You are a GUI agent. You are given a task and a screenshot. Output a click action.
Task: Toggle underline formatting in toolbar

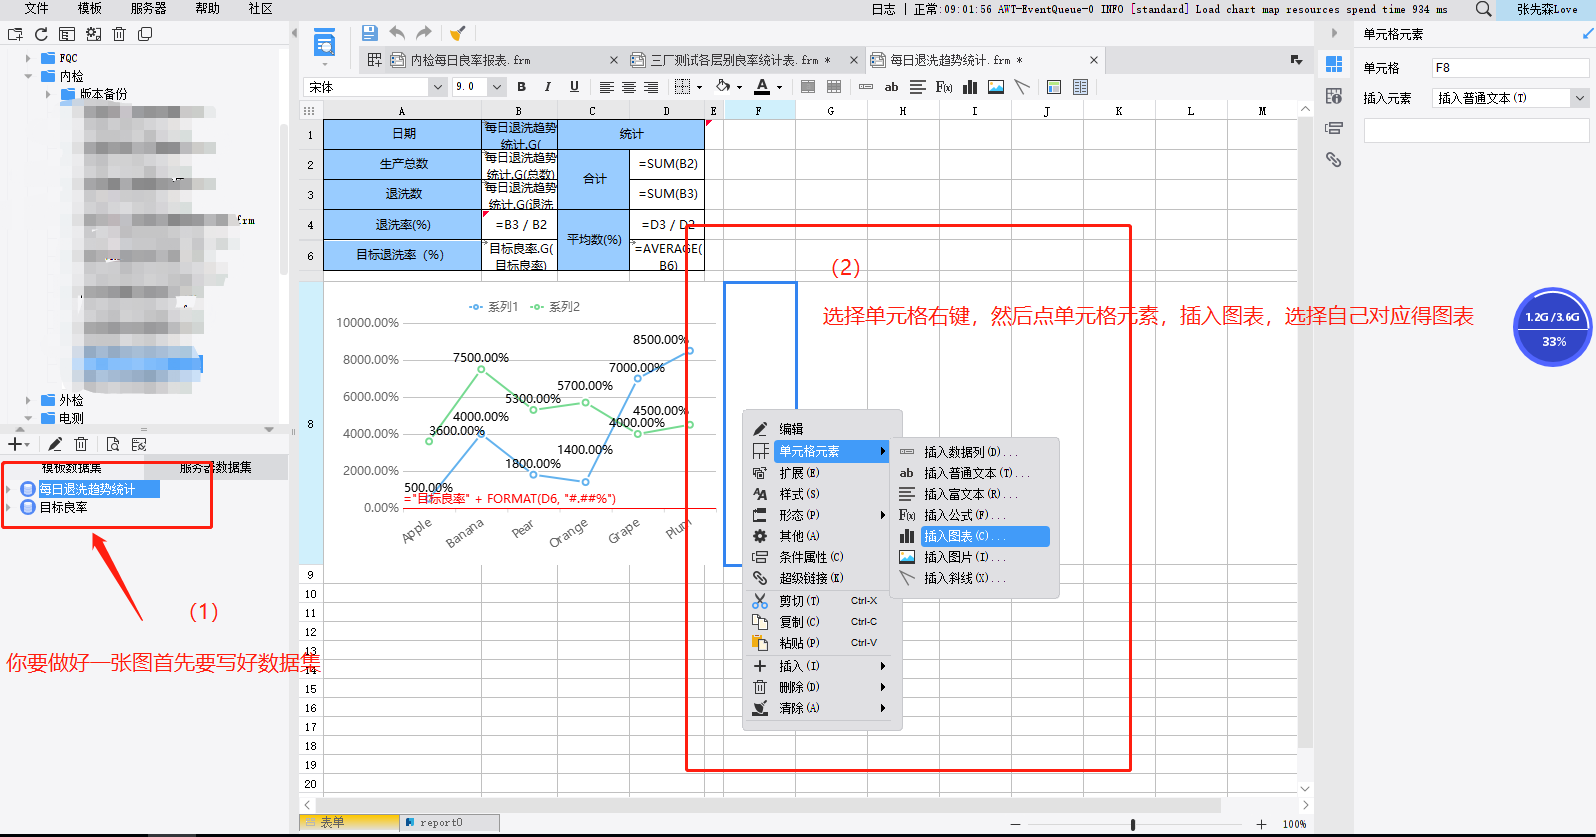[x=574, y=87]
